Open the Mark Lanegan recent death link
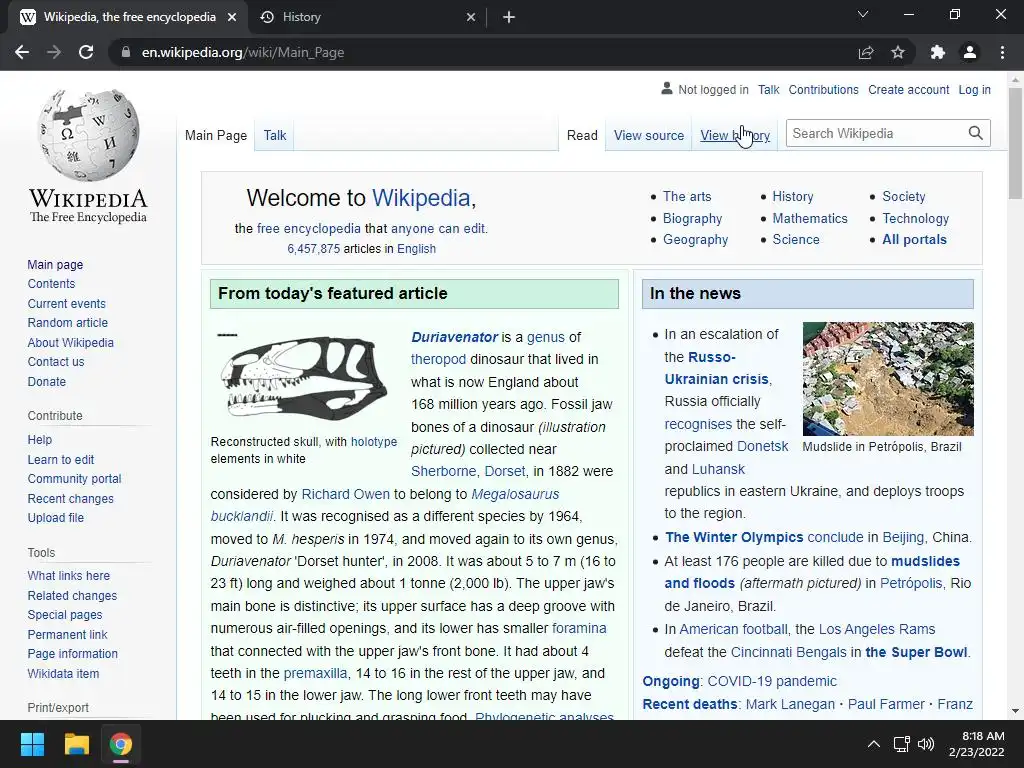This screenshot has width=1024, height=768. [x=790, y=704]
